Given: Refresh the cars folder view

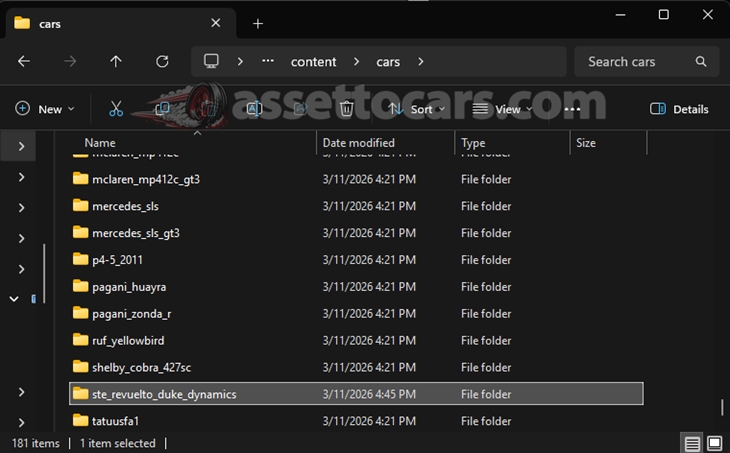Looking at the screenshot, I should (x=162, y=61).
